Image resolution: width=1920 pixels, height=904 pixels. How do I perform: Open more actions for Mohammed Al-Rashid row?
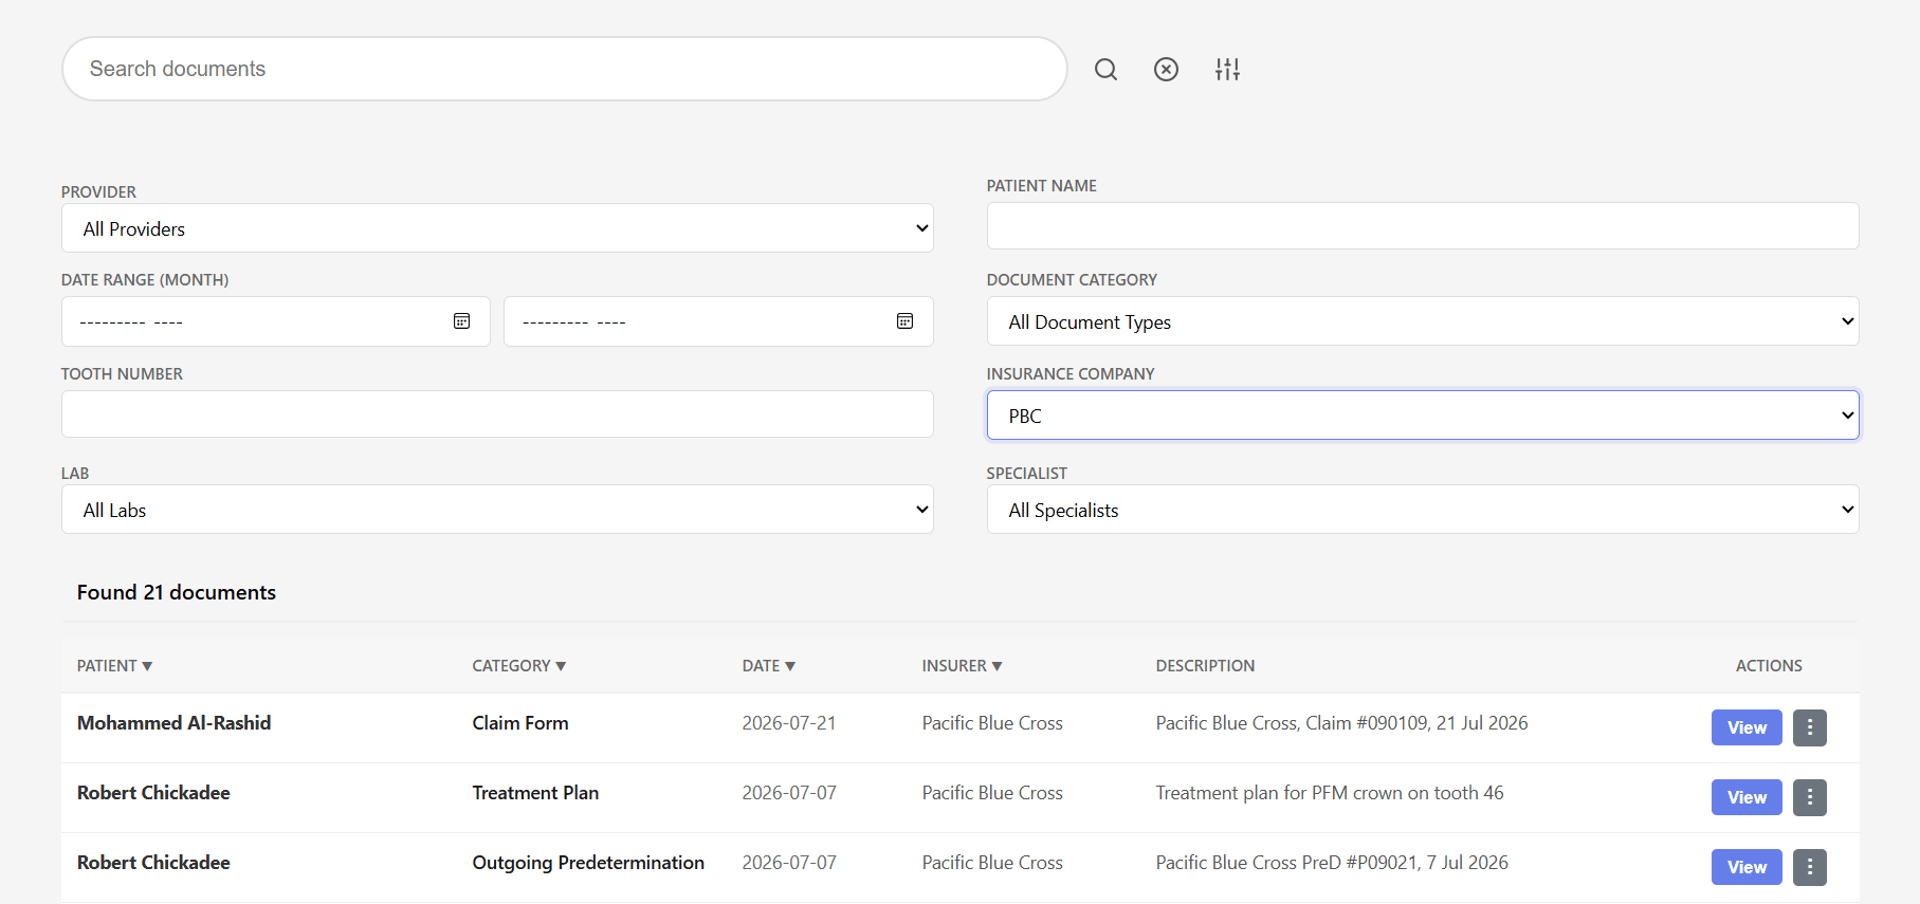pos(1809,728)
